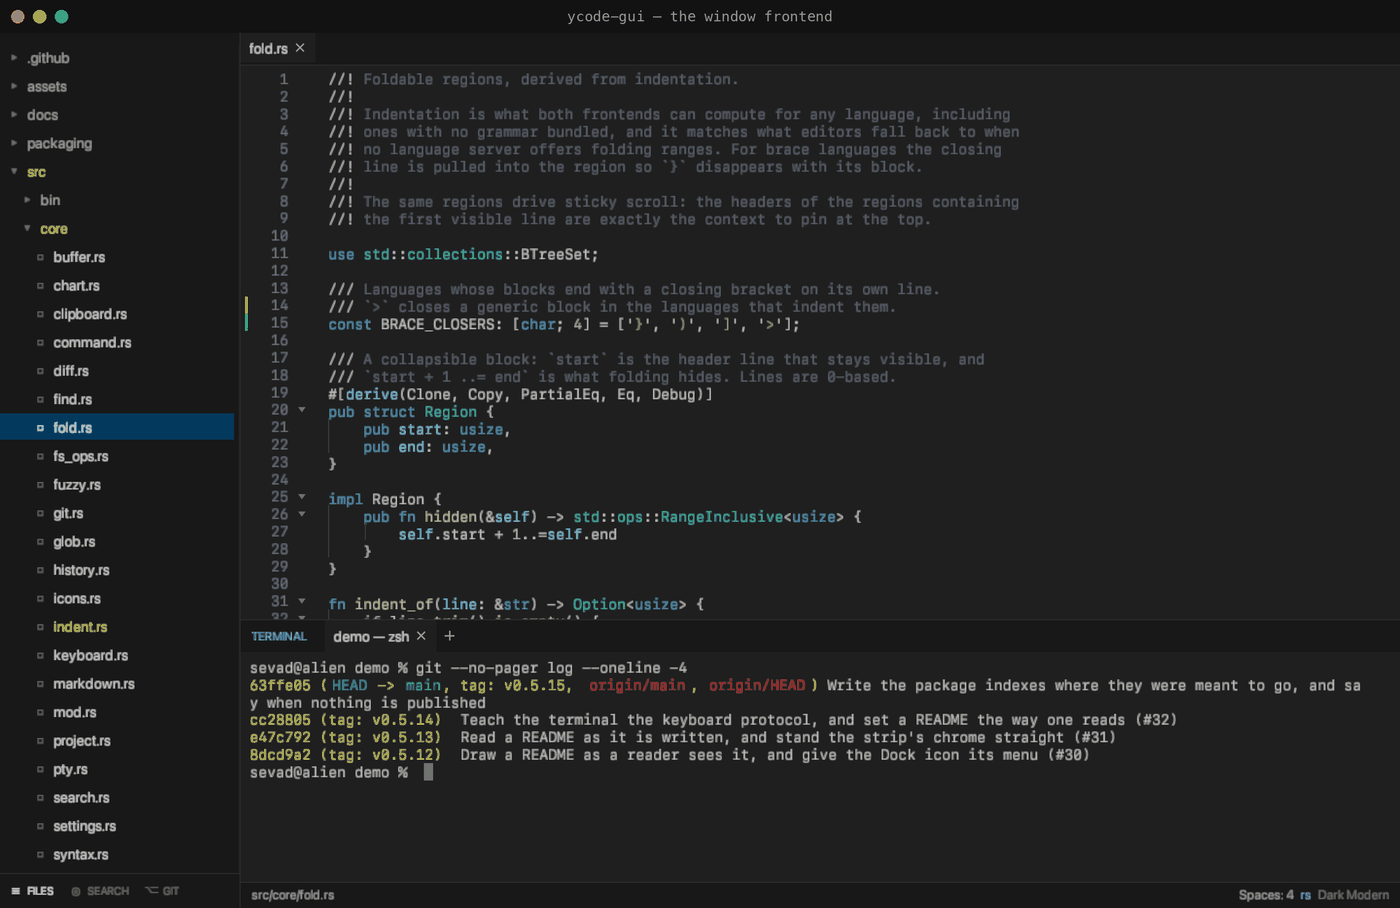1400x908 pixels.
Task: Click file icon beside chart.rs
Action: pyautogui.click(x=41, y=286)
